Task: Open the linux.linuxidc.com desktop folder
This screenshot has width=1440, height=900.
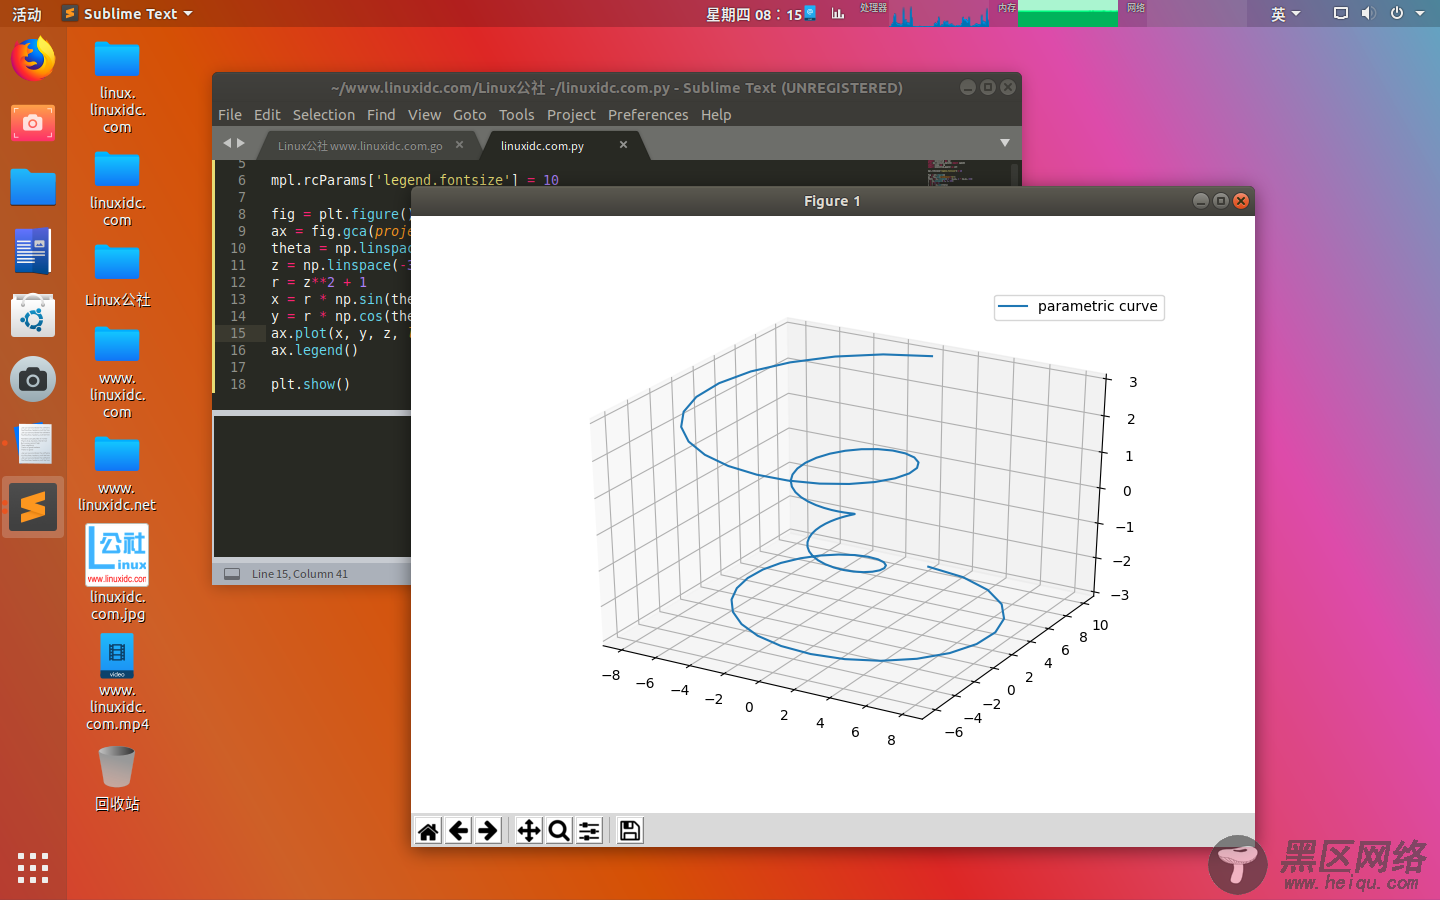Action: point(117,88)
